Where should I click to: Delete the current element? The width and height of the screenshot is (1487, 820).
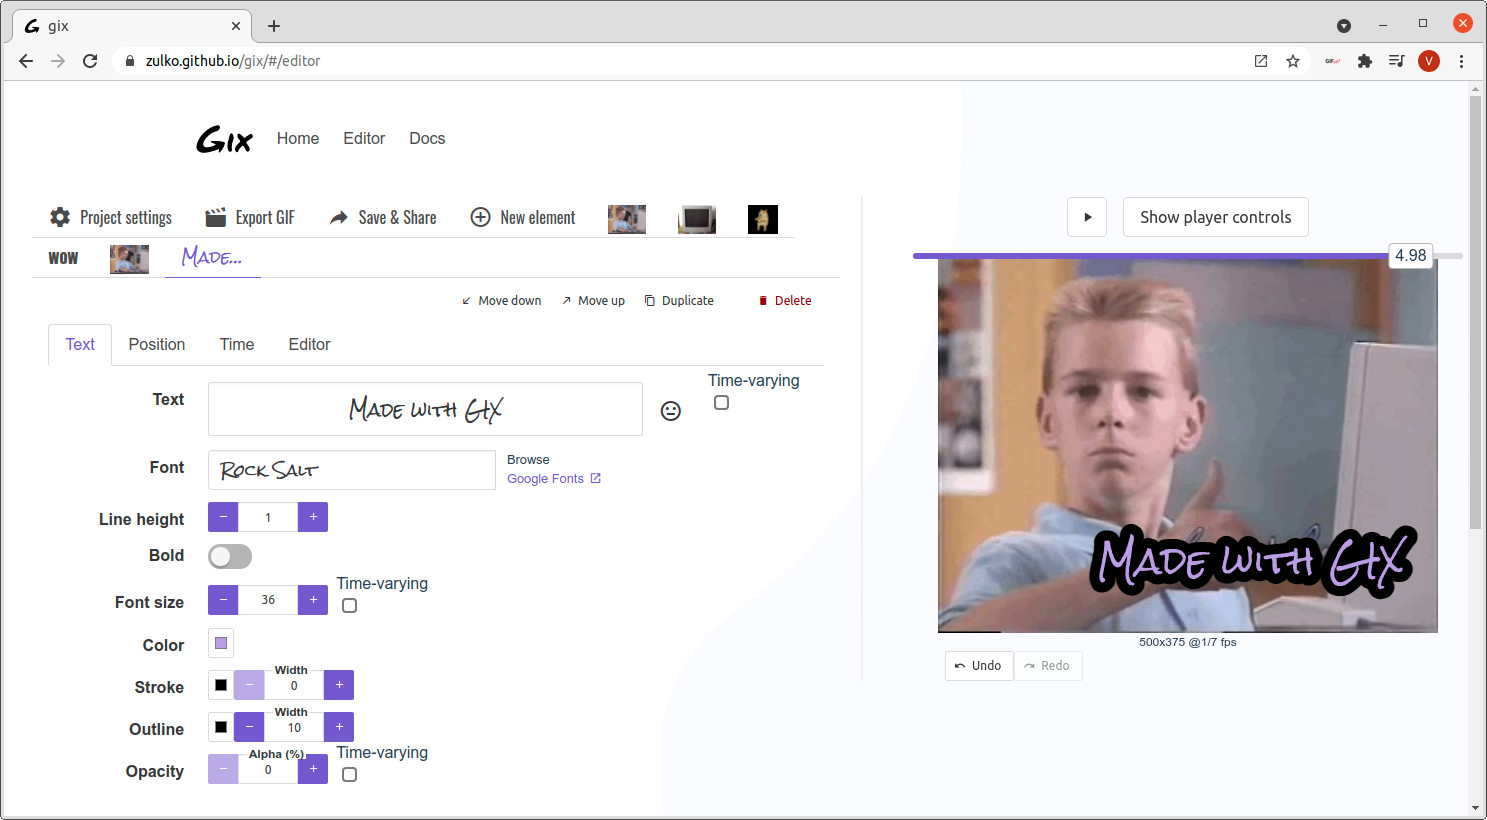click(785, 301)
